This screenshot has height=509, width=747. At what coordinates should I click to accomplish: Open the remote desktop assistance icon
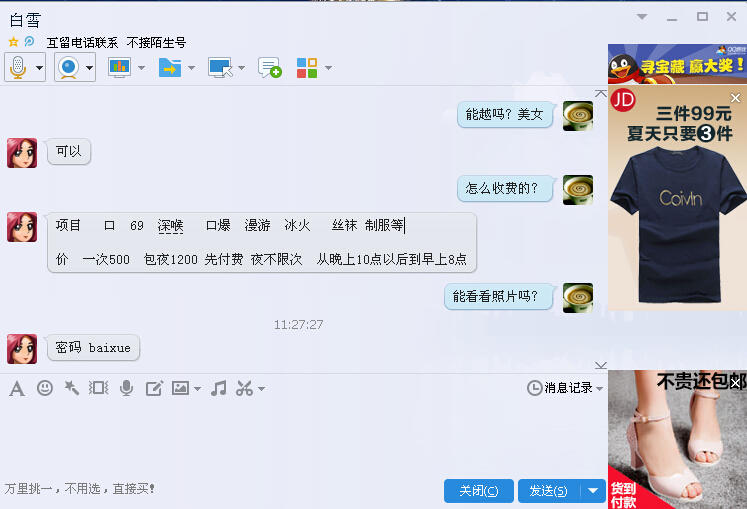(220, 68)
